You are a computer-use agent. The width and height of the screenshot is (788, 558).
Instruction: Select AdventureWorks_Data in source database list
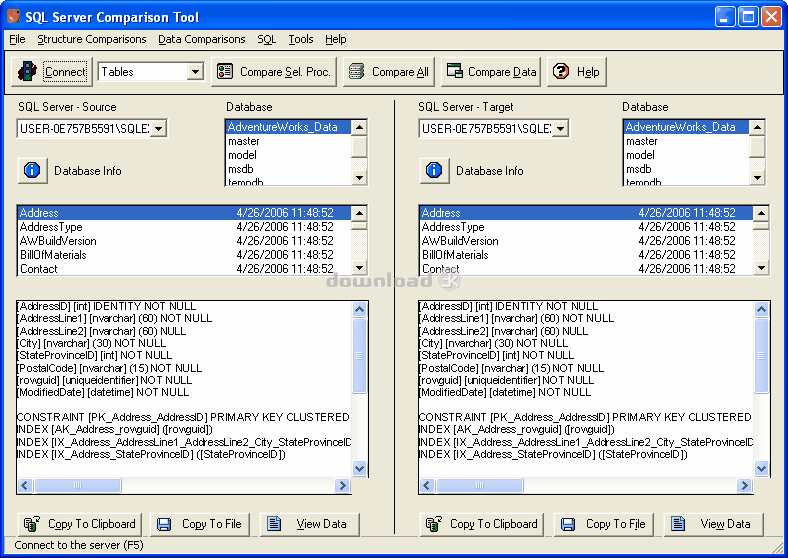pyautogui.click(x=288, y=127)
